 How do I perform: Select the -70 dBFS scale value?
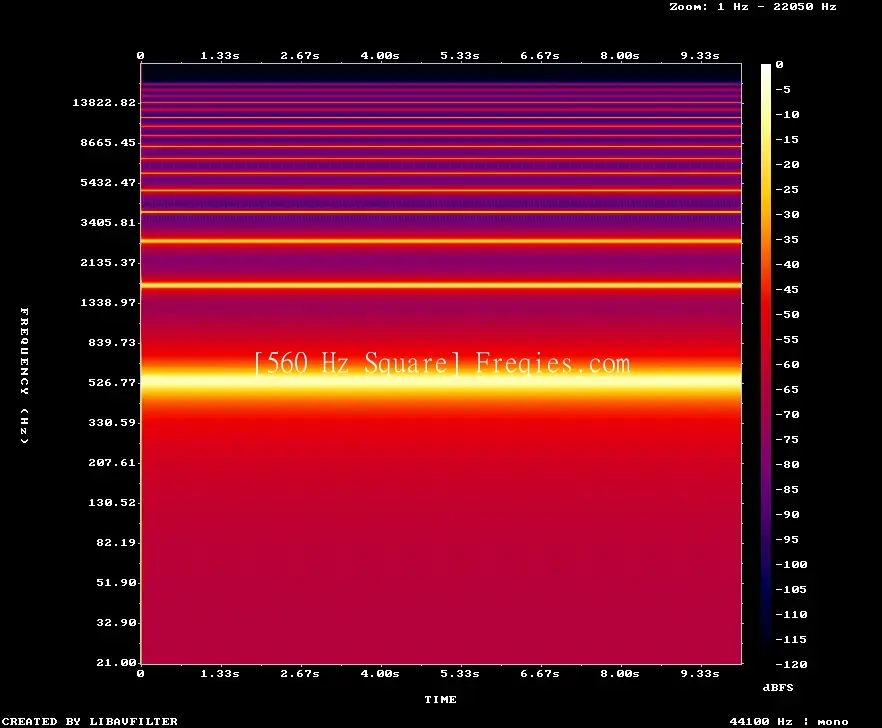[787, 415]
